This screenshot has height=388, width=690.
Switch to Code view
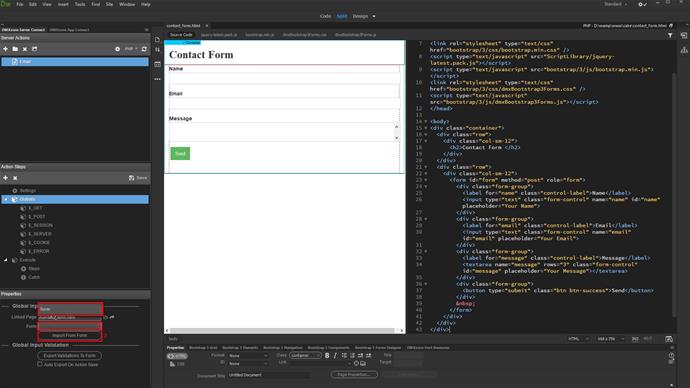[x=325, y=16]
